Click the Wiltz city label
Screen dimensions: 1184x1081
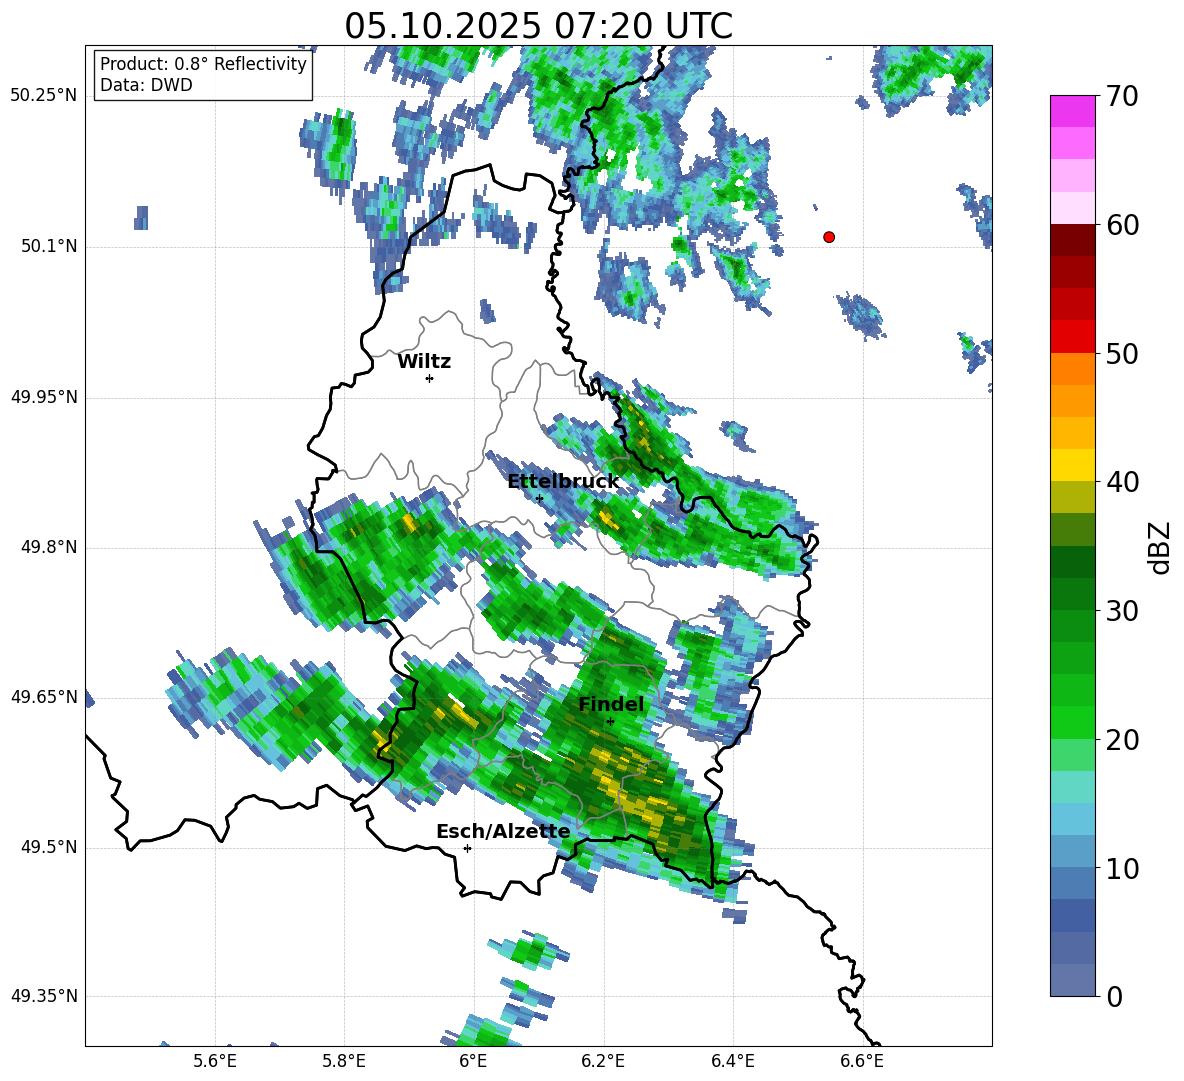424,362
